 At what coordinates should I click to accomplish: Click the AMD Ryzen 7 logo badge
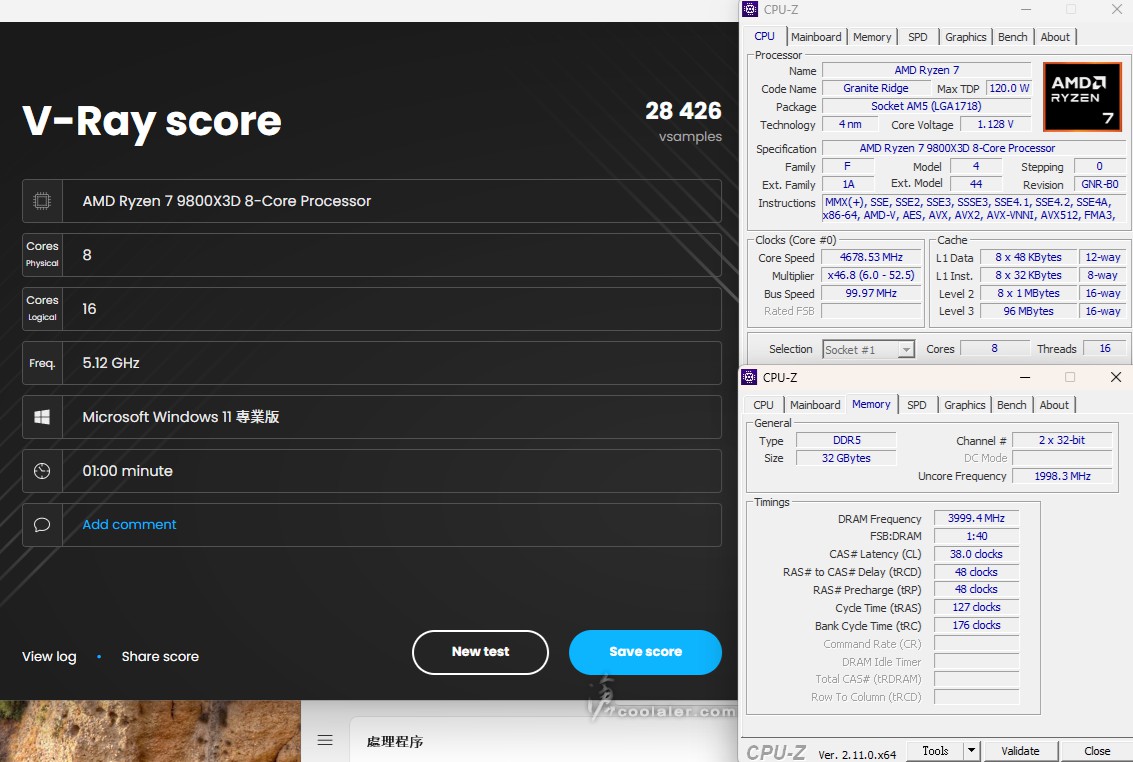tap(1081, 97)
